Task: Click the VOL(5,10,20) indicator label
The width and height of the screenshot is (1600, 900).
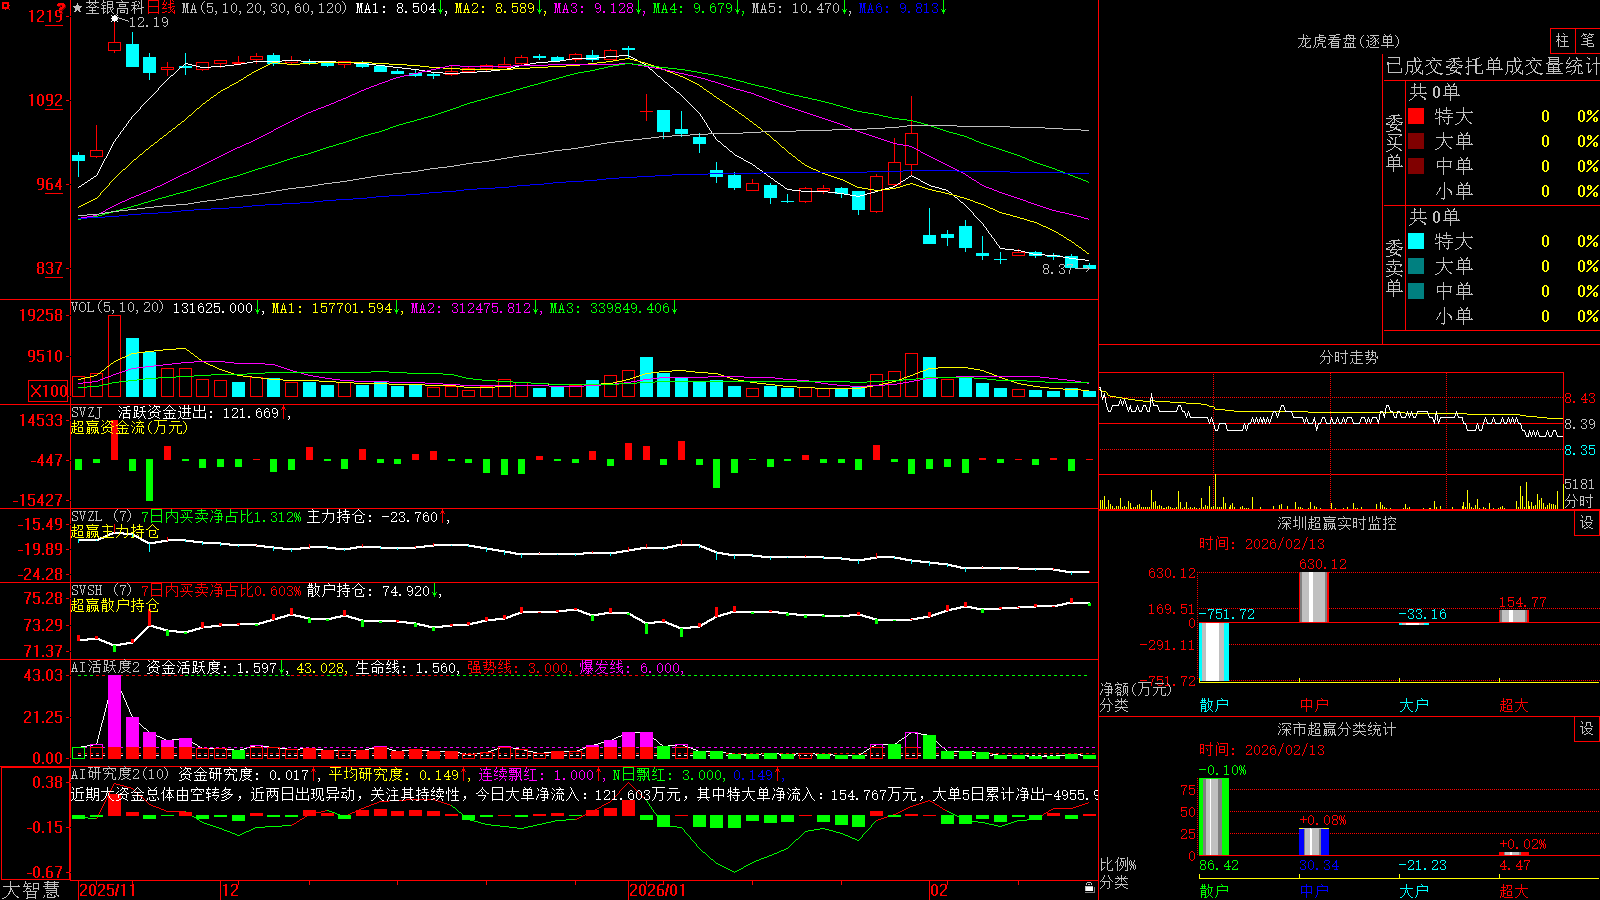Action: coord(118,307)
